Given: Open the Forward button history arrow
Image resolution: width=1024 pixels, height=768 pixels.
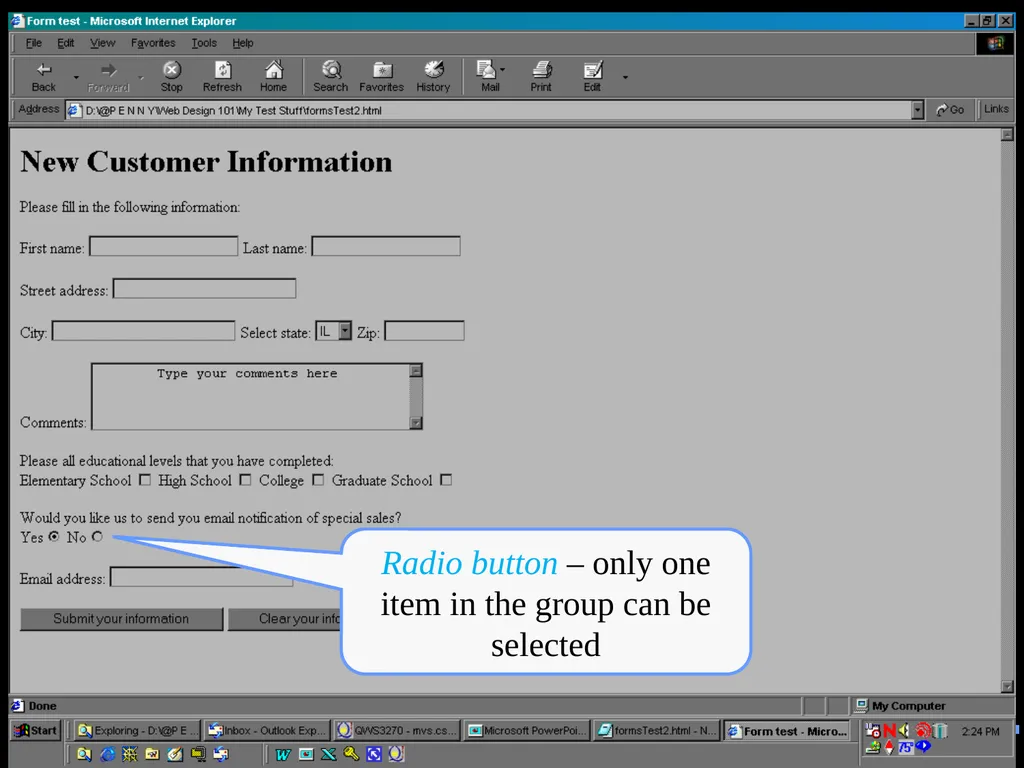Looking at the screenshot, I should pos(141,77).
